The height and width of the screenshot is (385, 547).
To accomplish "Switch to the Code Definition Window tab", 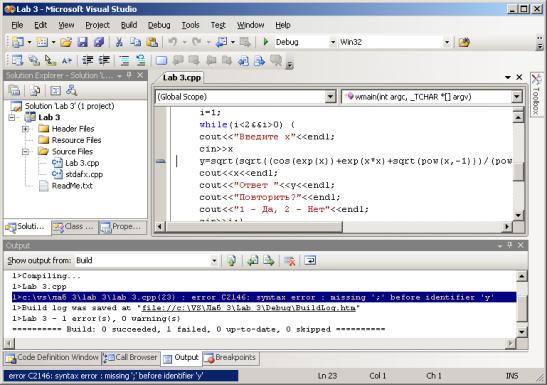I will click(x=52, y=358).
